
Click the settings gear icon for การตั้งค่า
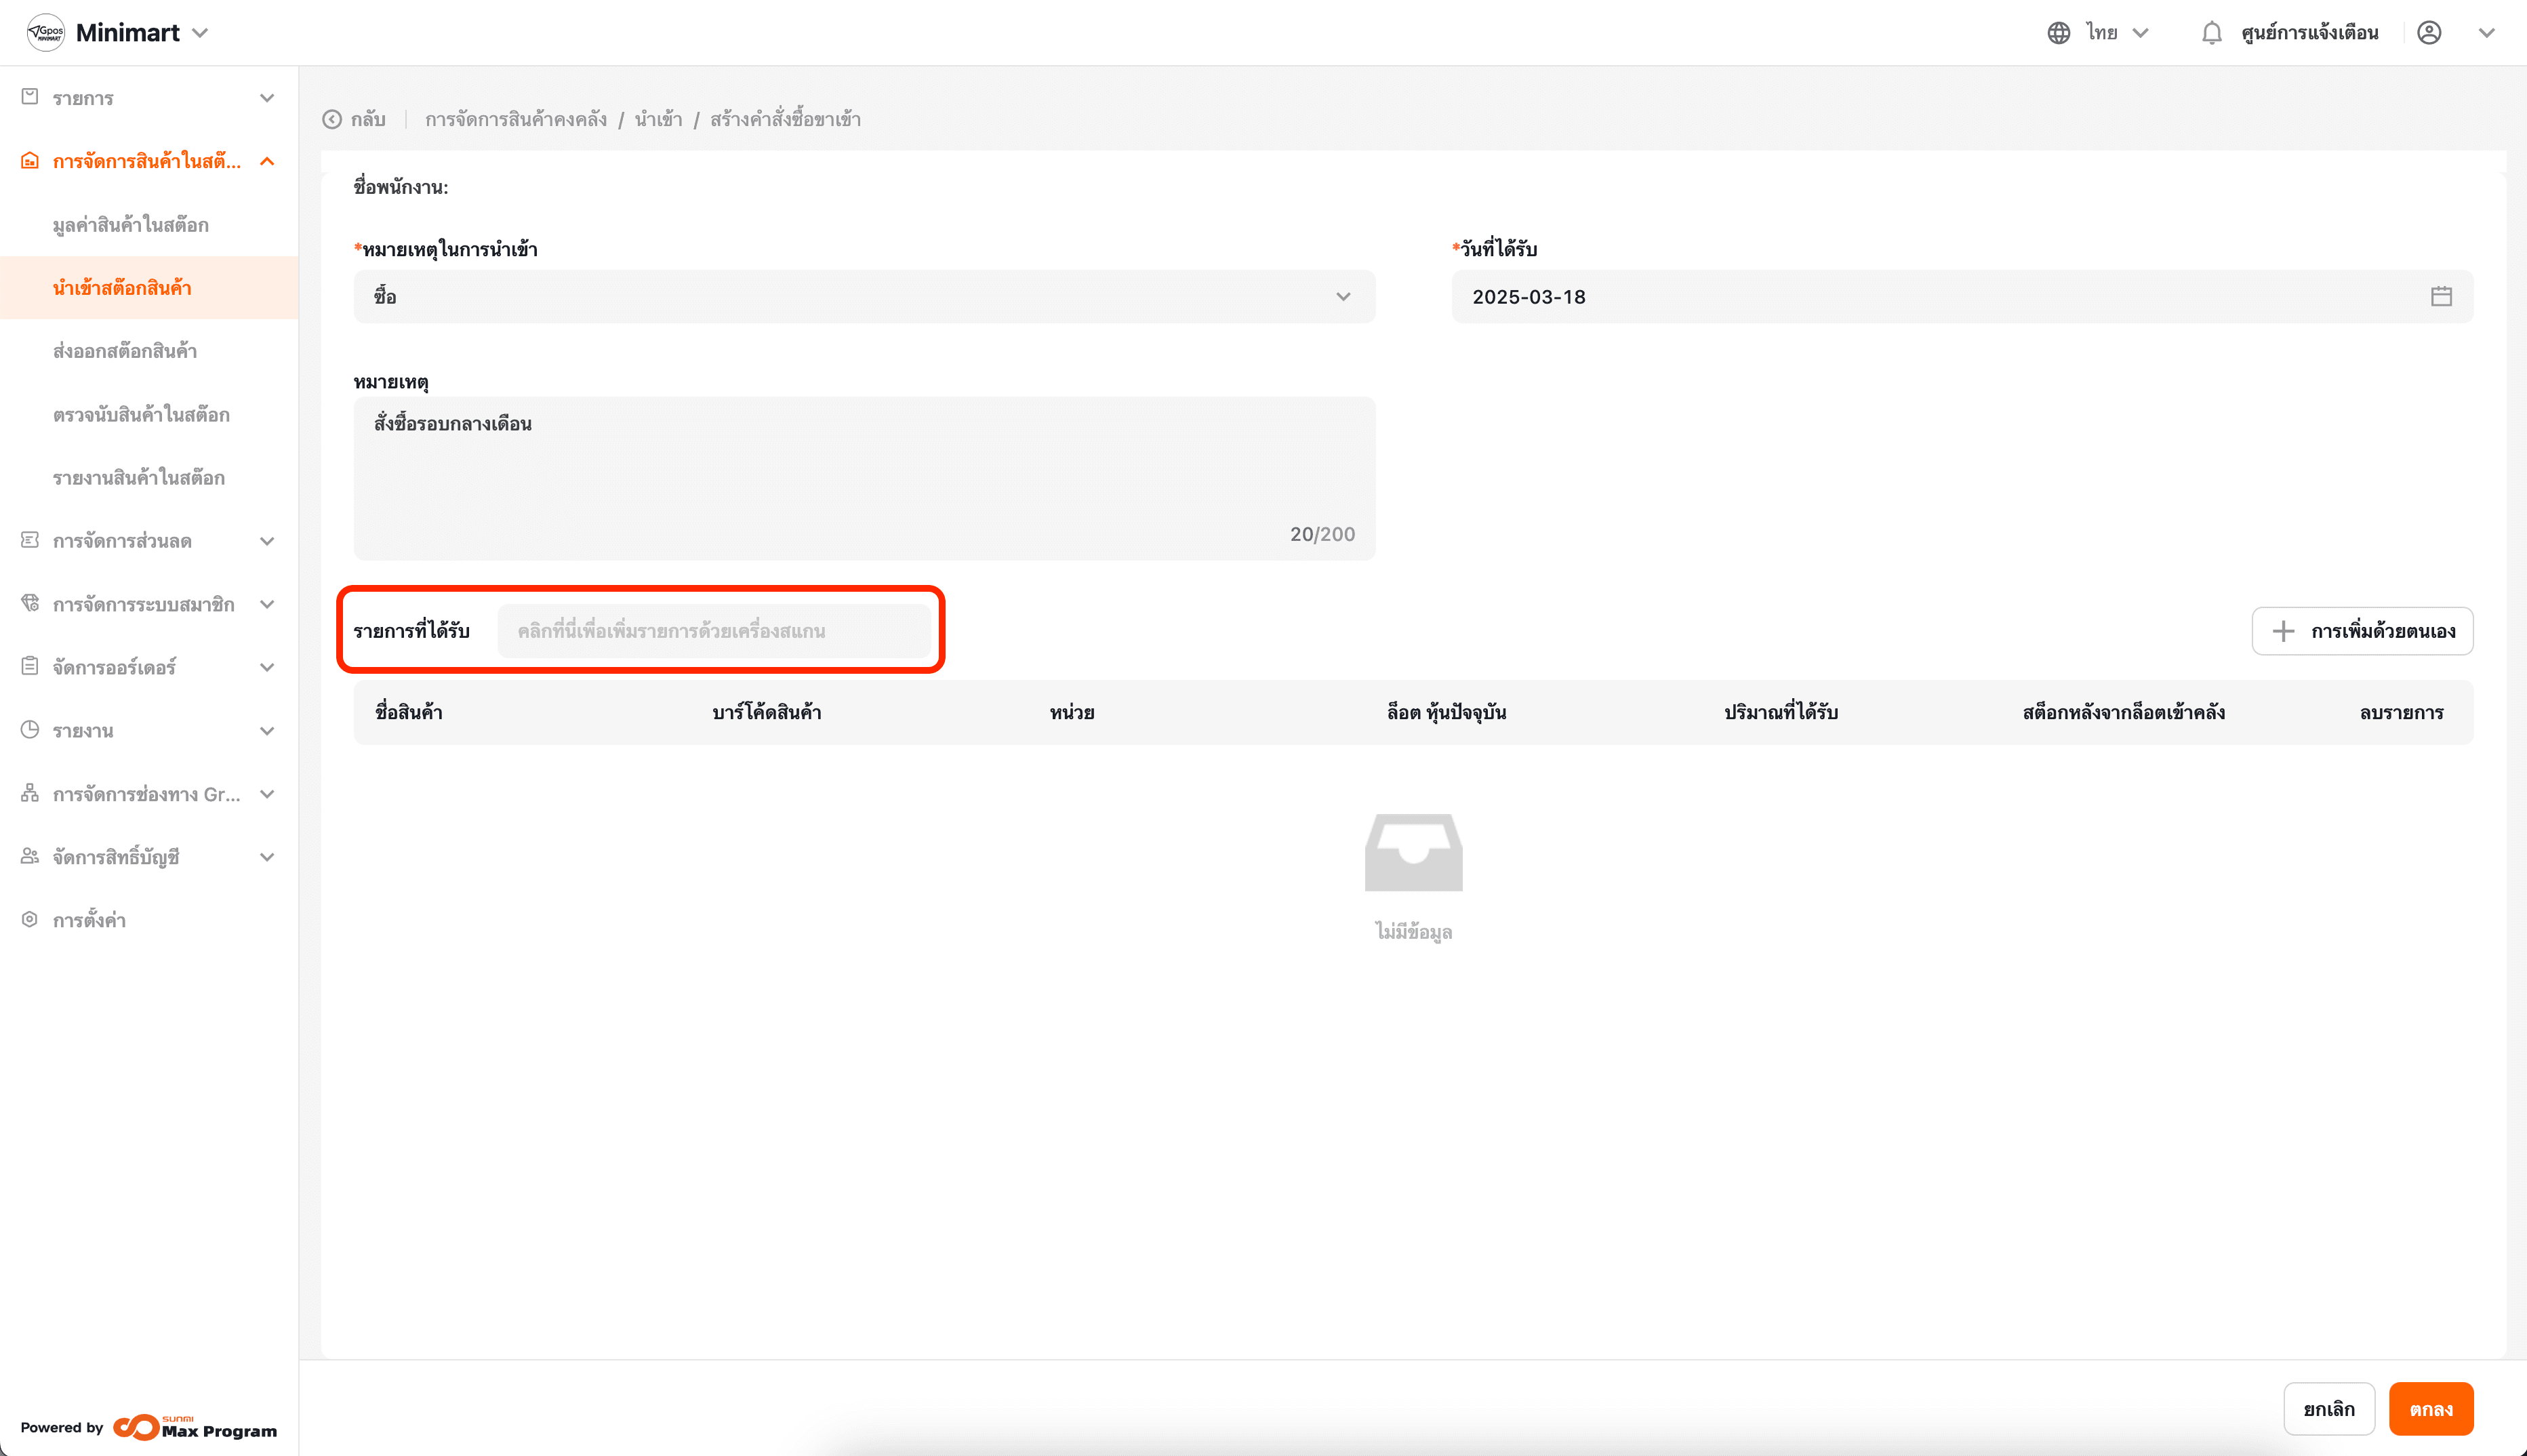30,919
